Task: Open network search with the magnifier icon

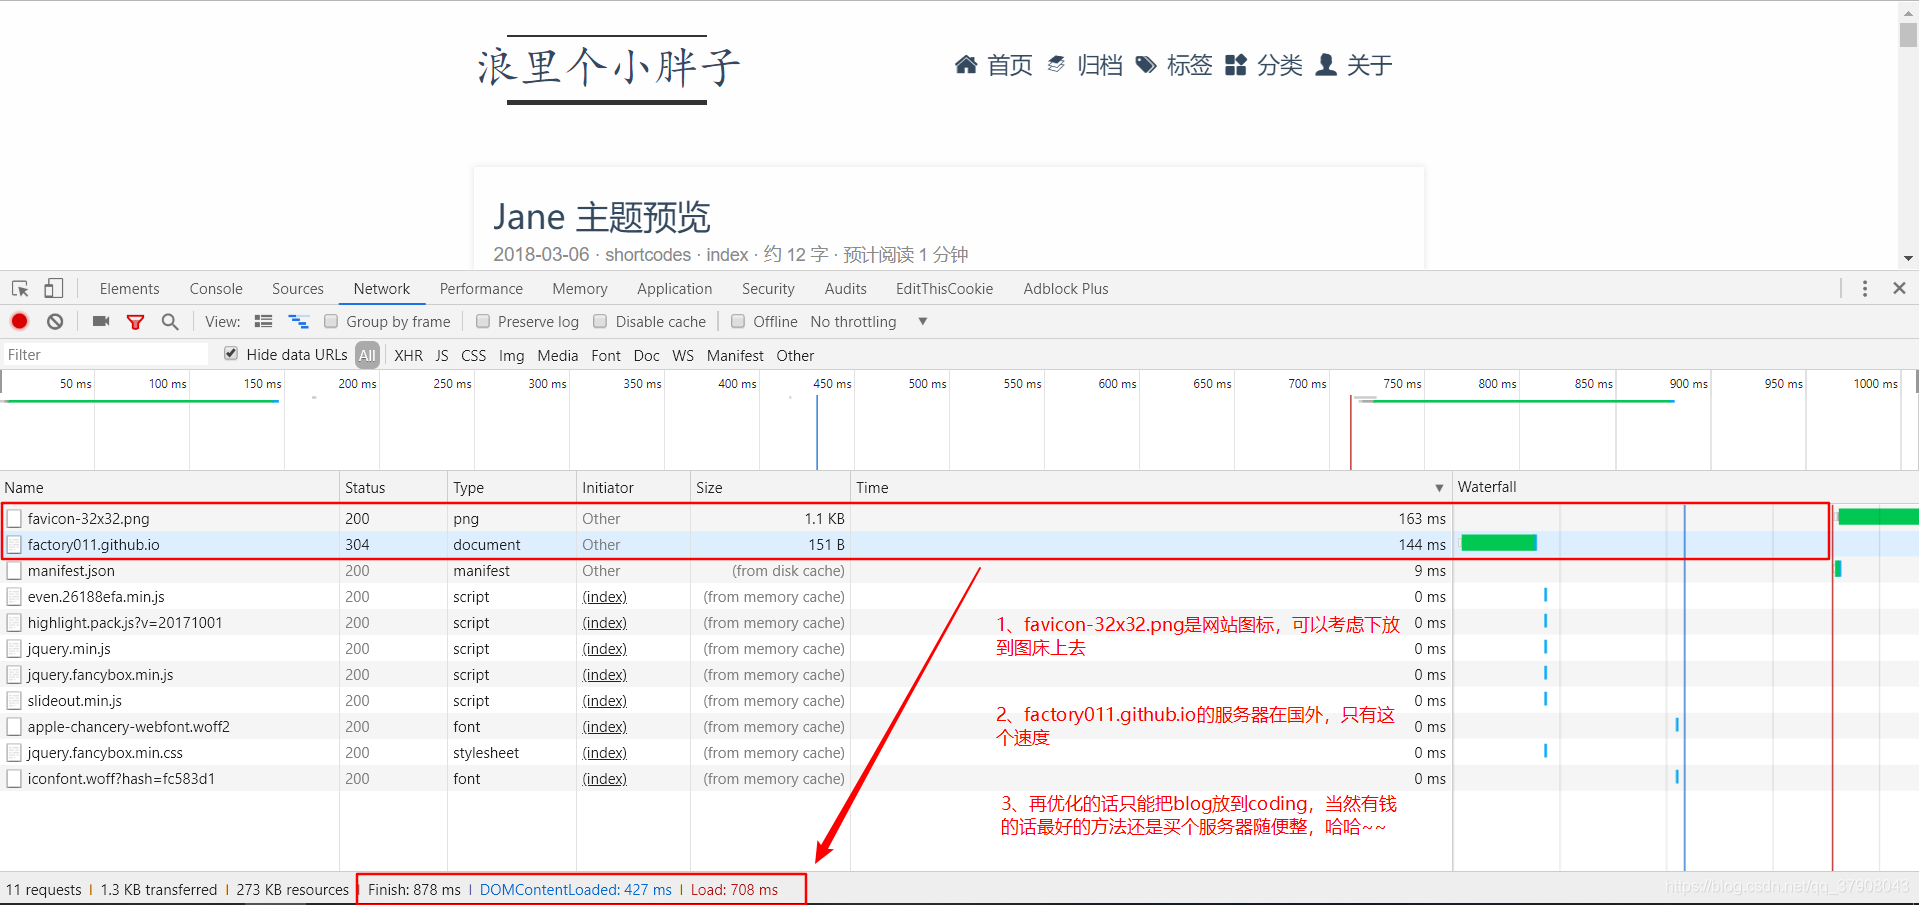Action: (x=170, y=322)
